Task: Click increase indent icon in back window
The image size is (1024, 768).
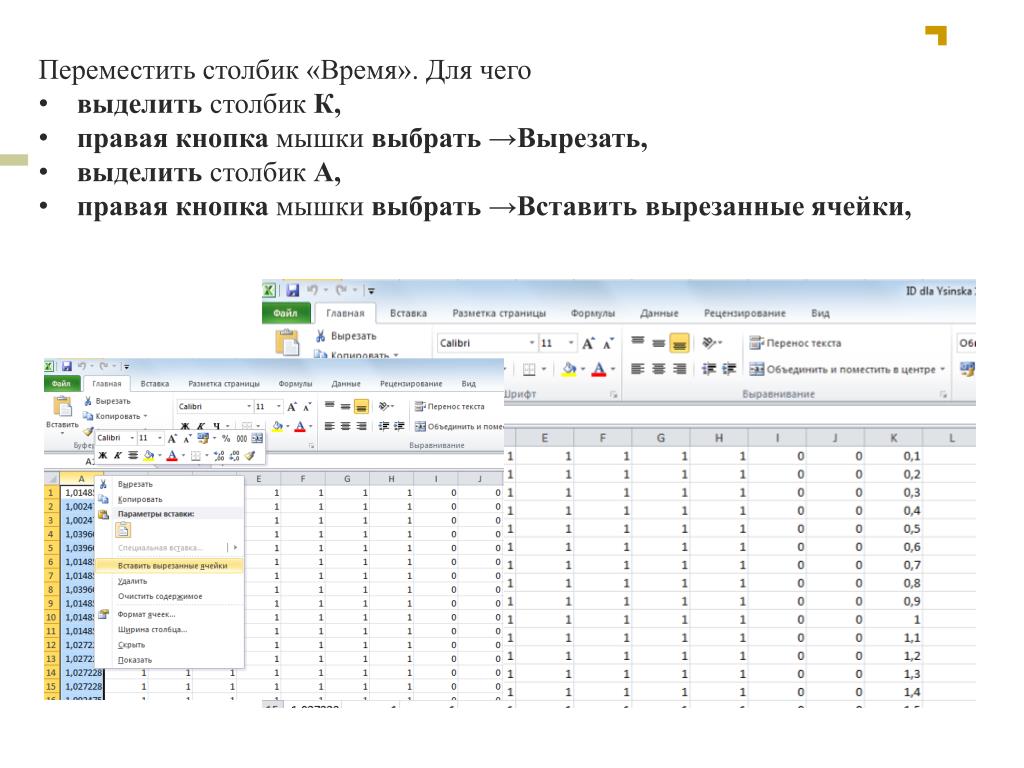Action: [x=729, y=369]
